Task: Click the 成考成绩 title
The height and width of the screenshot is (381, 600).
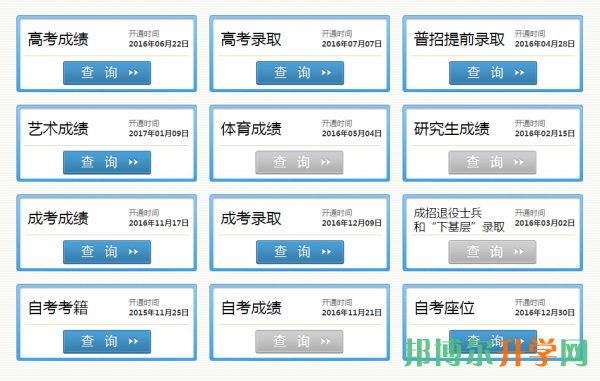Action: (x=58, y=218)
